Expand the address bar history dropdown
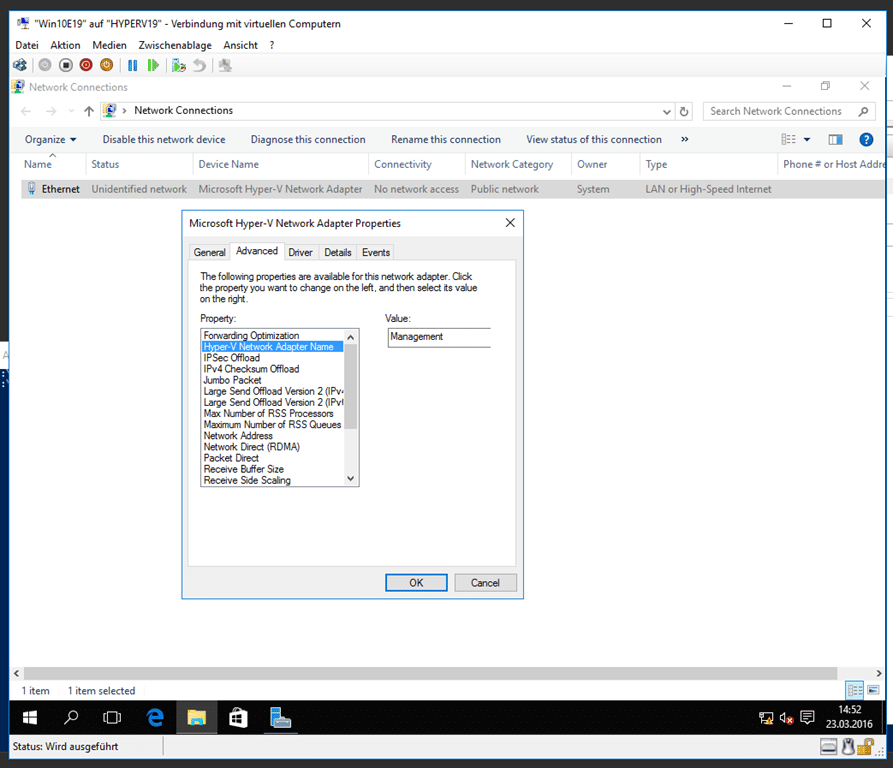 tap(666, 112)
